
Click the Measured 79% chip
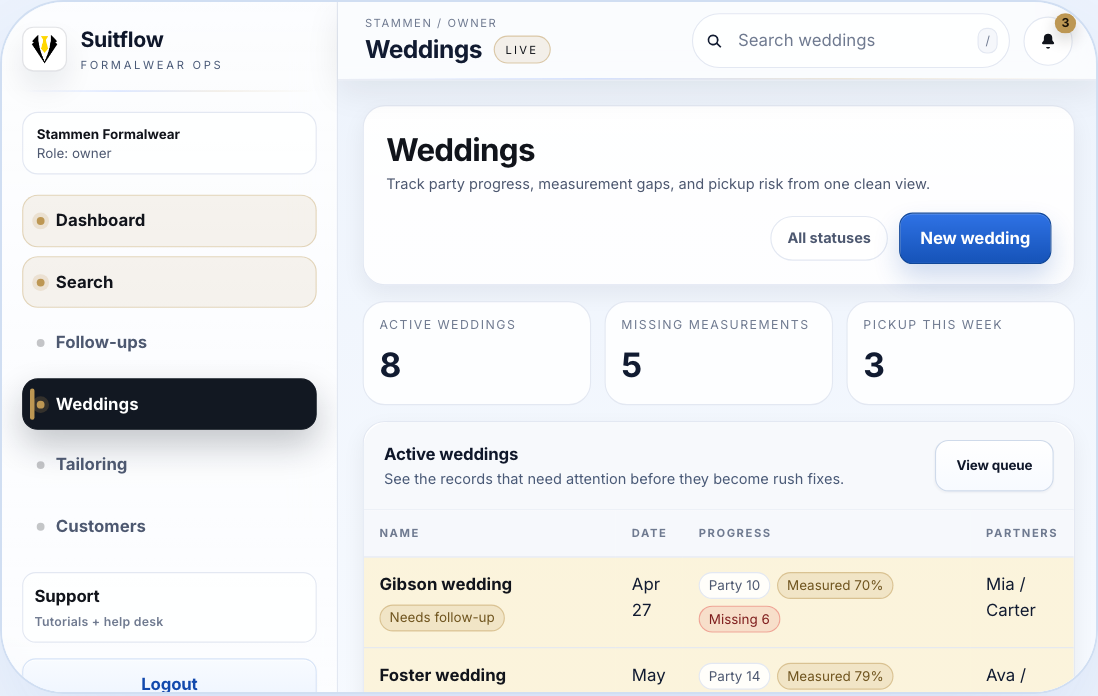[x=835, y=676]
